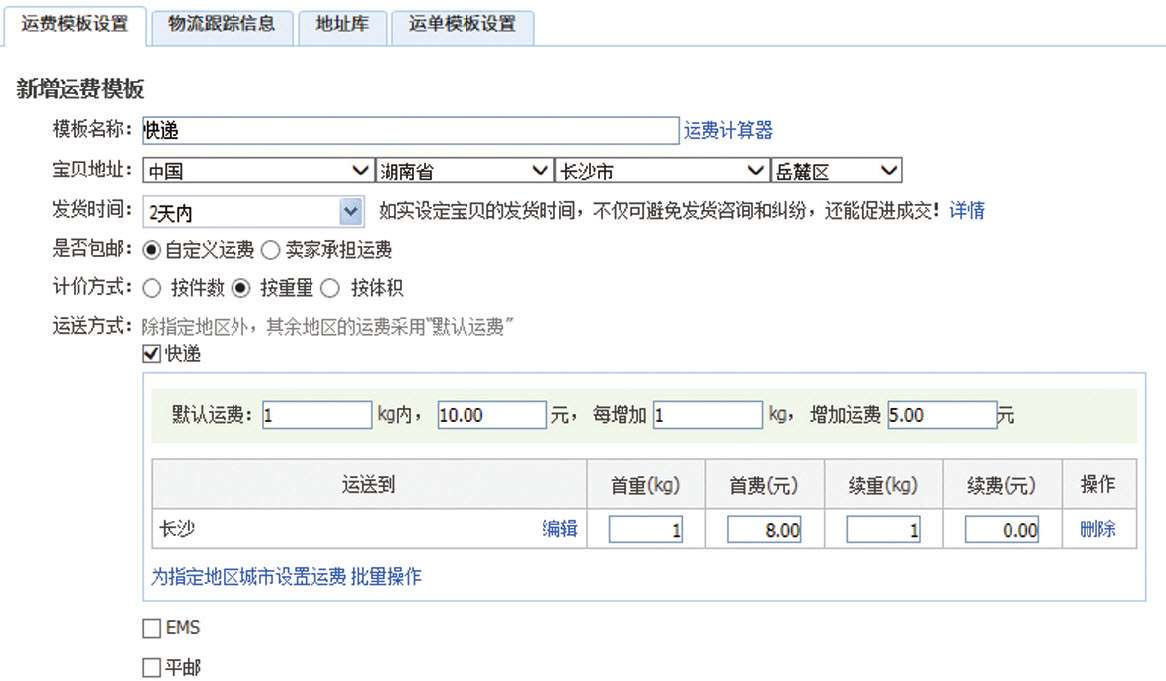Open the 物流跟踪信息 tab
Screen dimensions: 1166x681
(x=222, y=26)
